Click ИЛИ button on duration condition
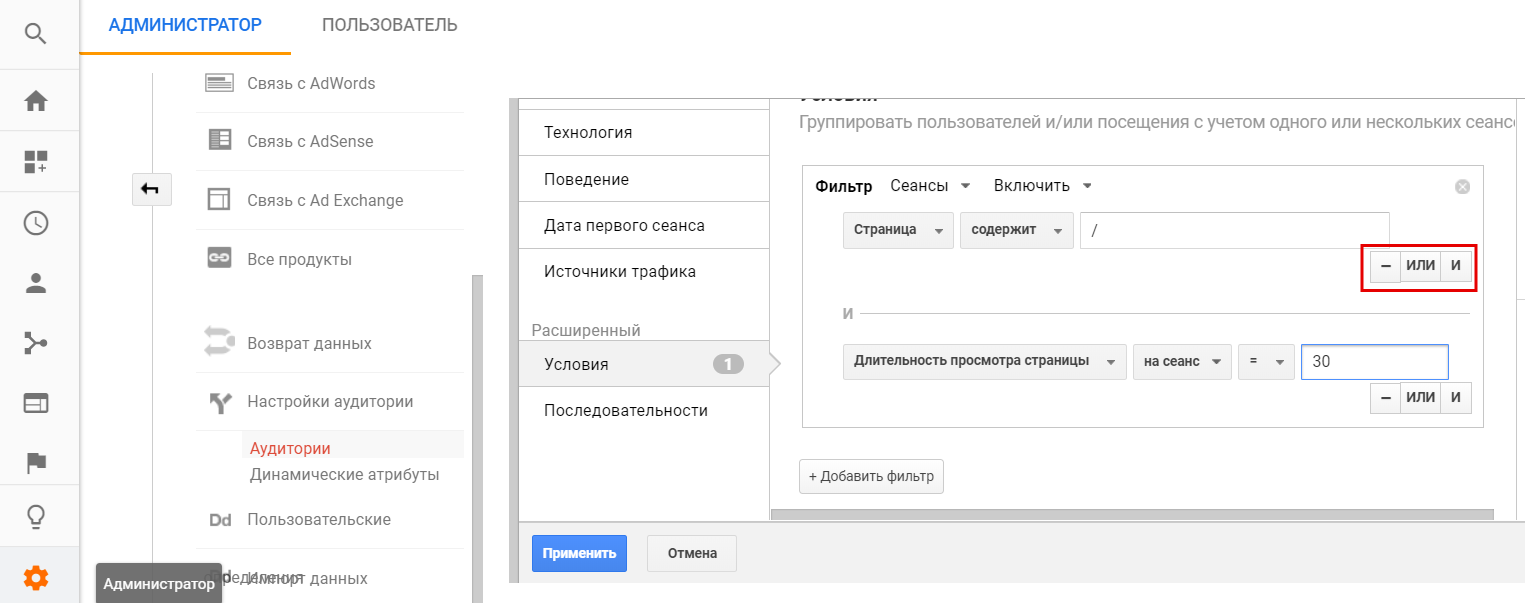This screenshot has width=1525, height=603. click(1420, 397)
